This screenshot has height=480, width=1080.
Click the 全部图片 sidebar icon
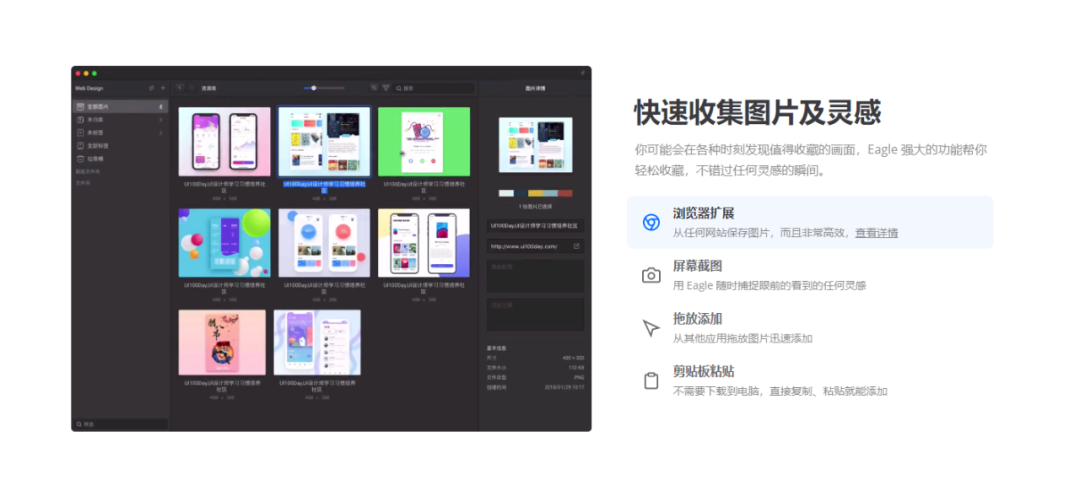click(x=80, y=107)
